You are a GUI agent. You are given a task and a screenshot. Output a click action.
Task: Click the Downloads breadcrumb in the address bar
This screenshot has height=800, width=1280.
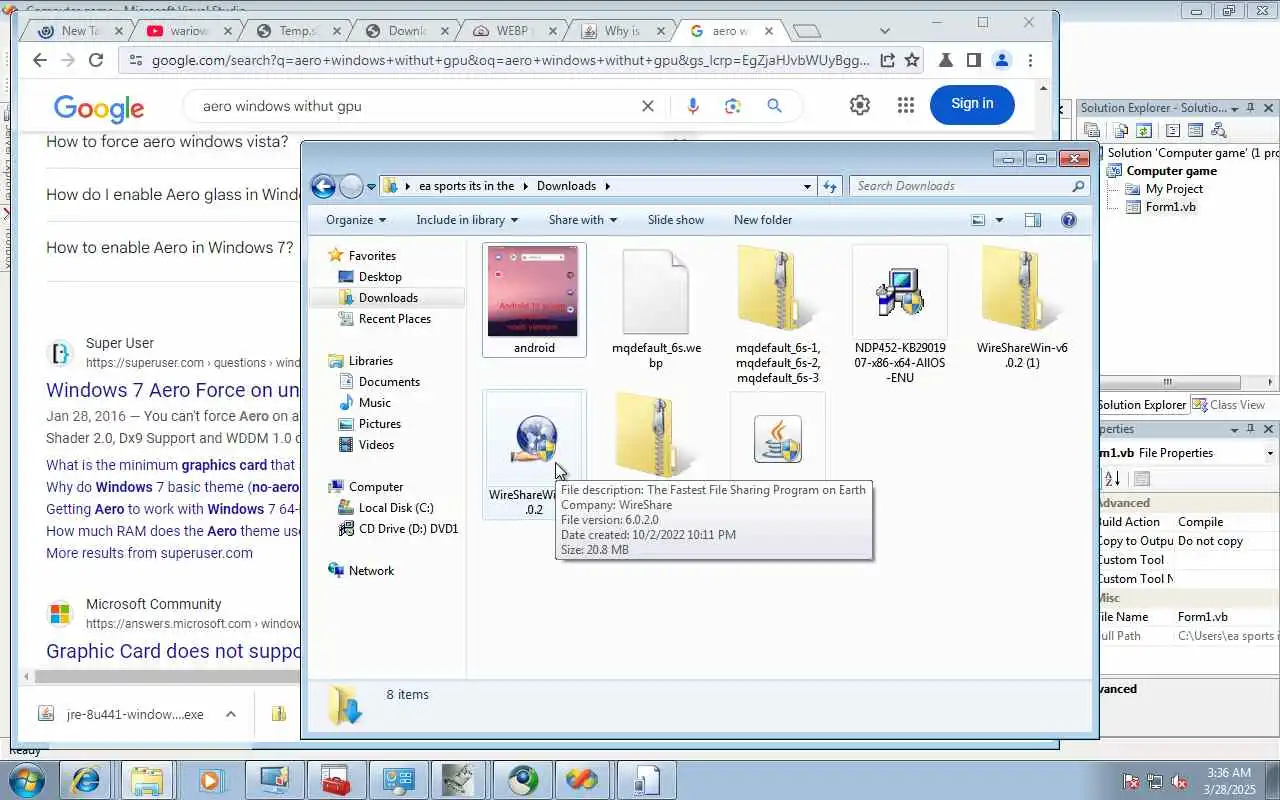coord(566,186)
